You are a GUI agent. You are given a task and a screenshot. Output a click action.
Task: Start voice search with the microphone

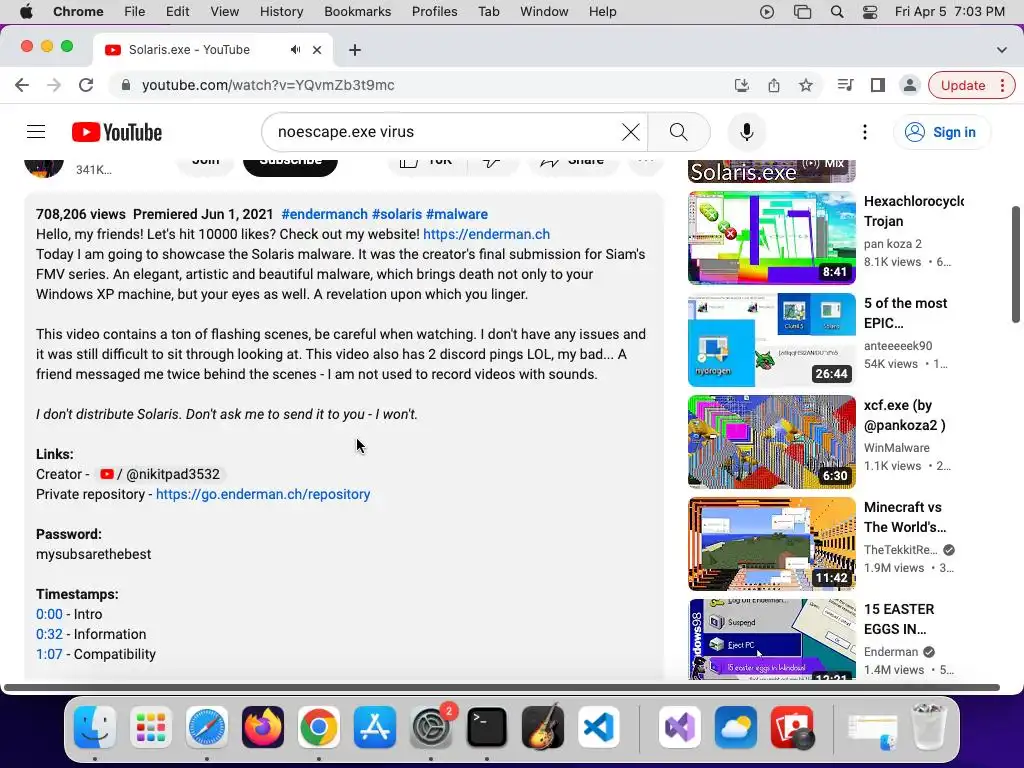[746, 132]
